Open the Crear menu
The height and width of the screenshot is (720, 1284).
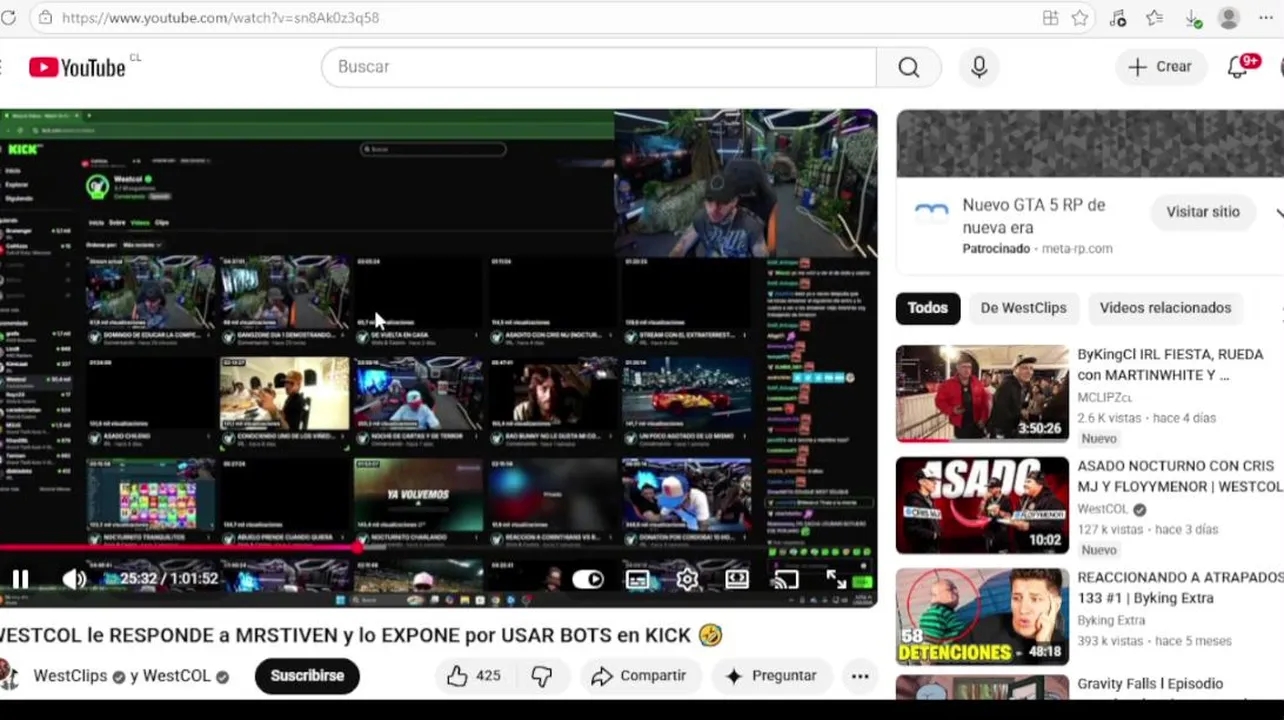pos(1160,67)
